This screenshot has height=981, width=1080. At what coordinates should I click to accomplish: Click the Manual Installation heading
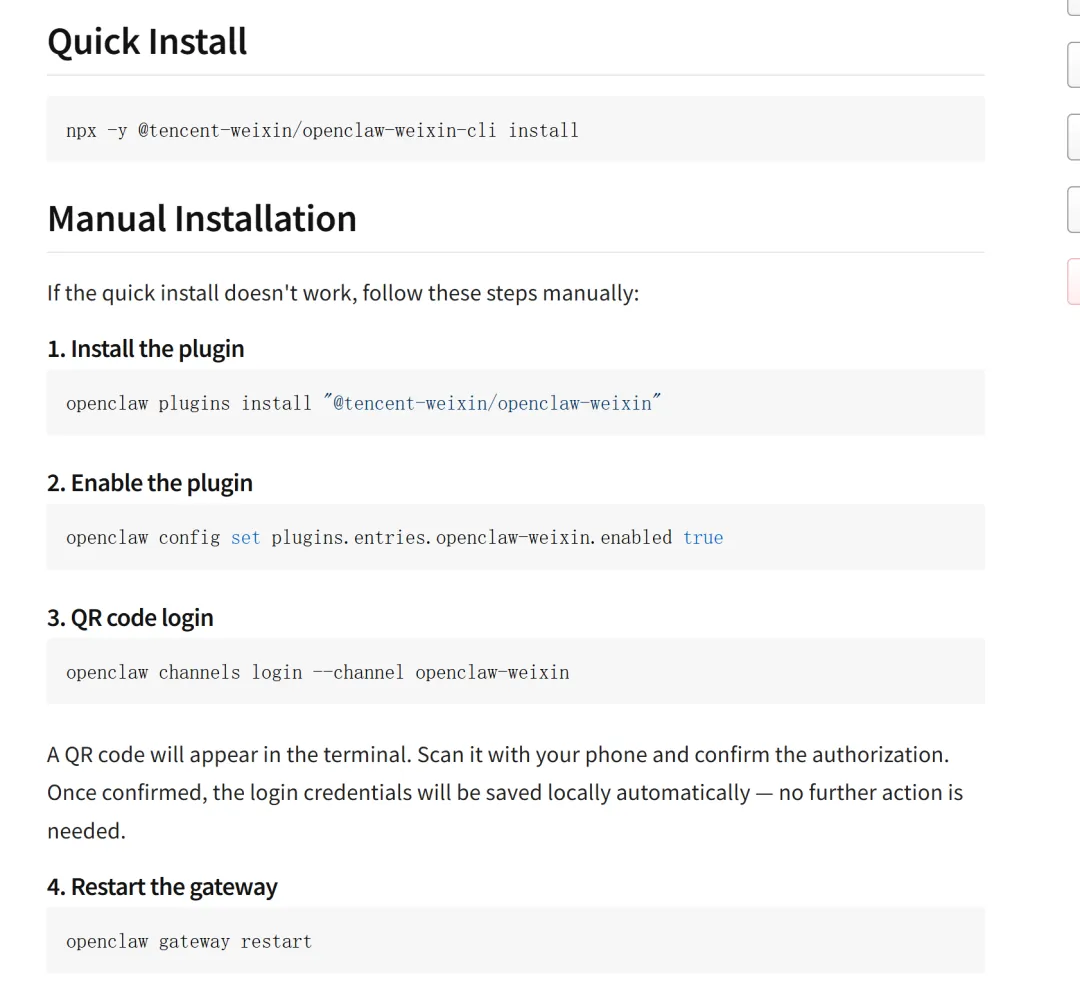click(x=202, y=219)
